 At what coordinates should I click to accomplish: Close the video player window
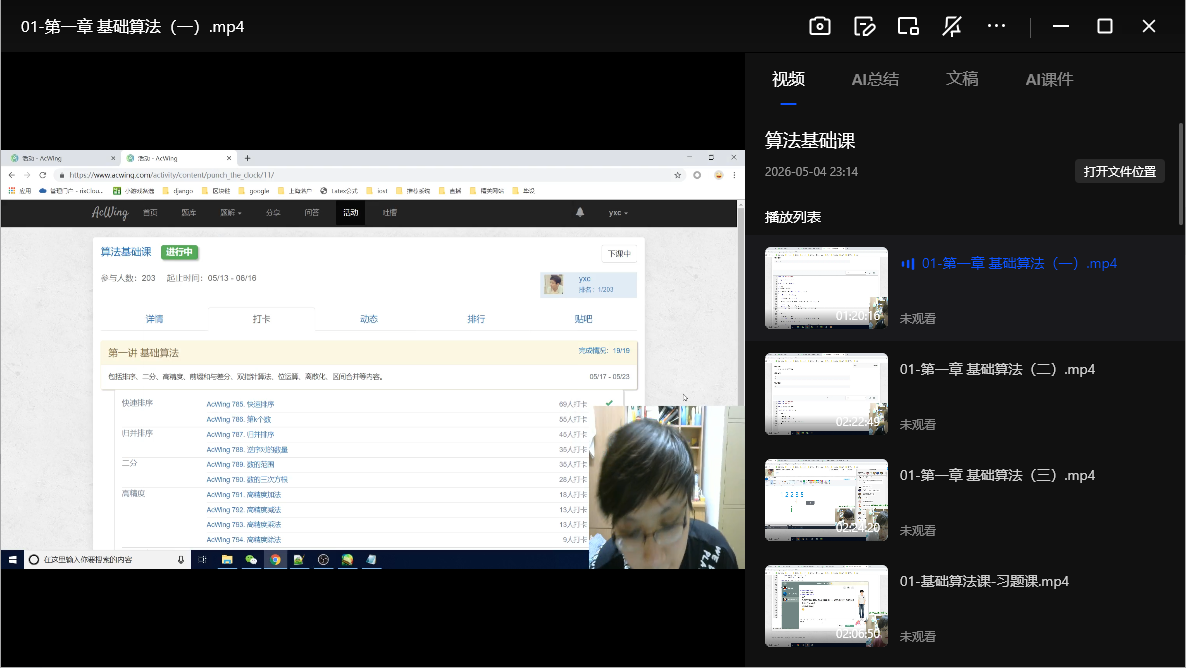coord(1149,26)
